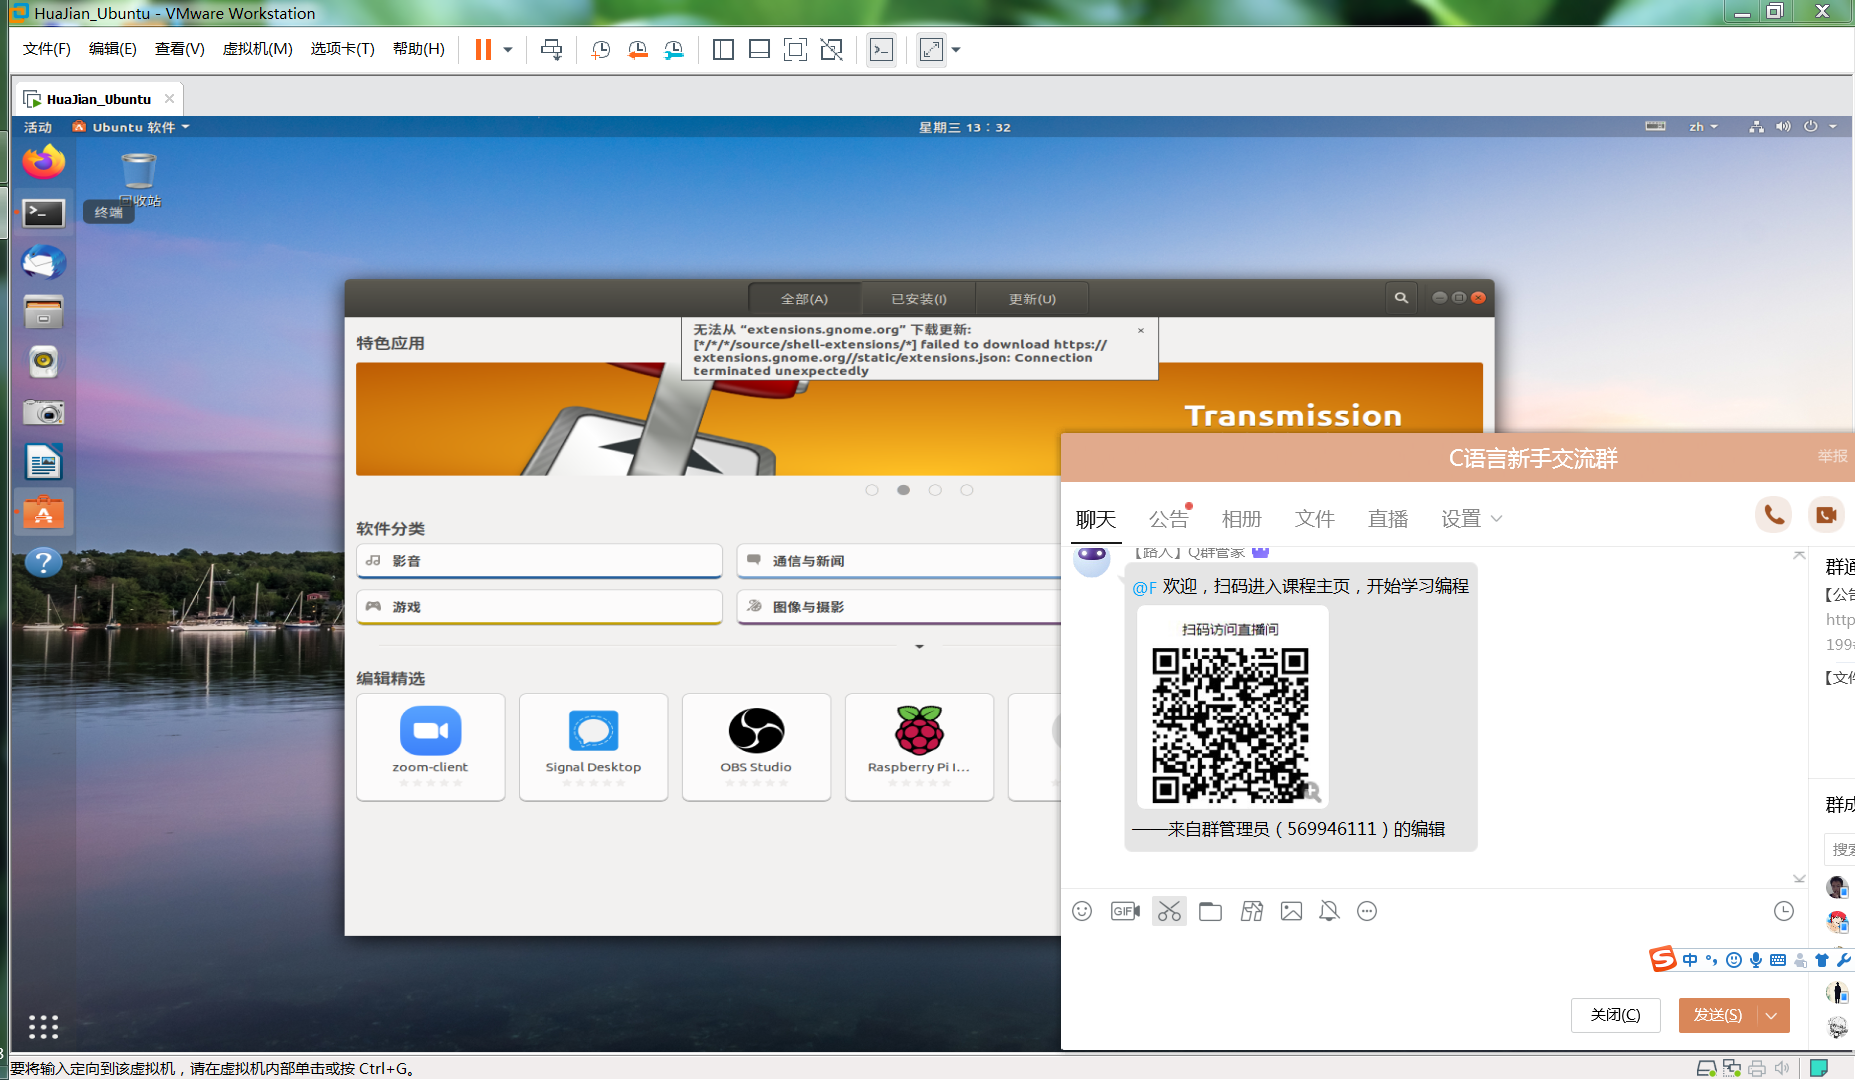Launch Terminal from the Ubuntu dock

coord(43,212)
